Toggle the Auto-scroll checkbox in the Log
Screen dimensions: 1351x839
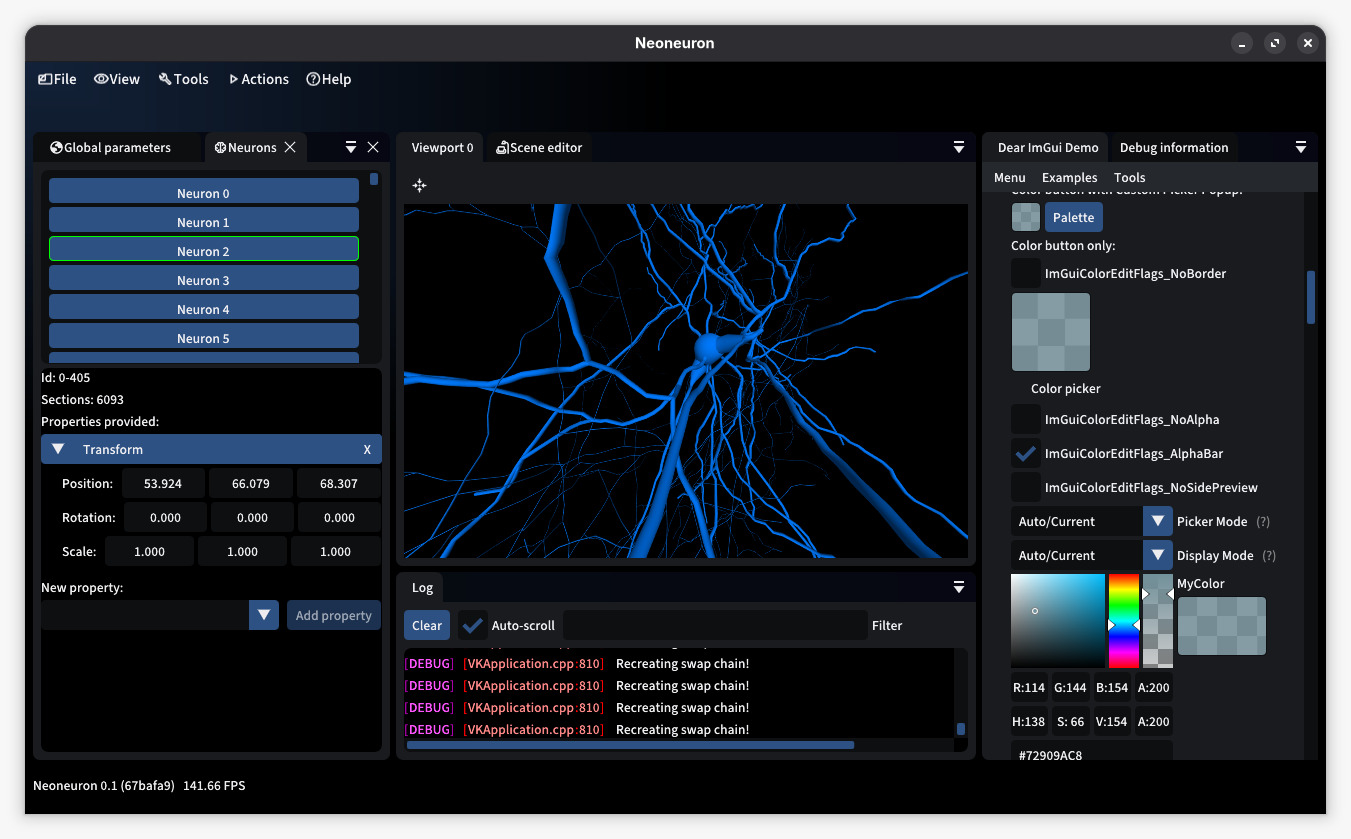click(x=472, y=625)
